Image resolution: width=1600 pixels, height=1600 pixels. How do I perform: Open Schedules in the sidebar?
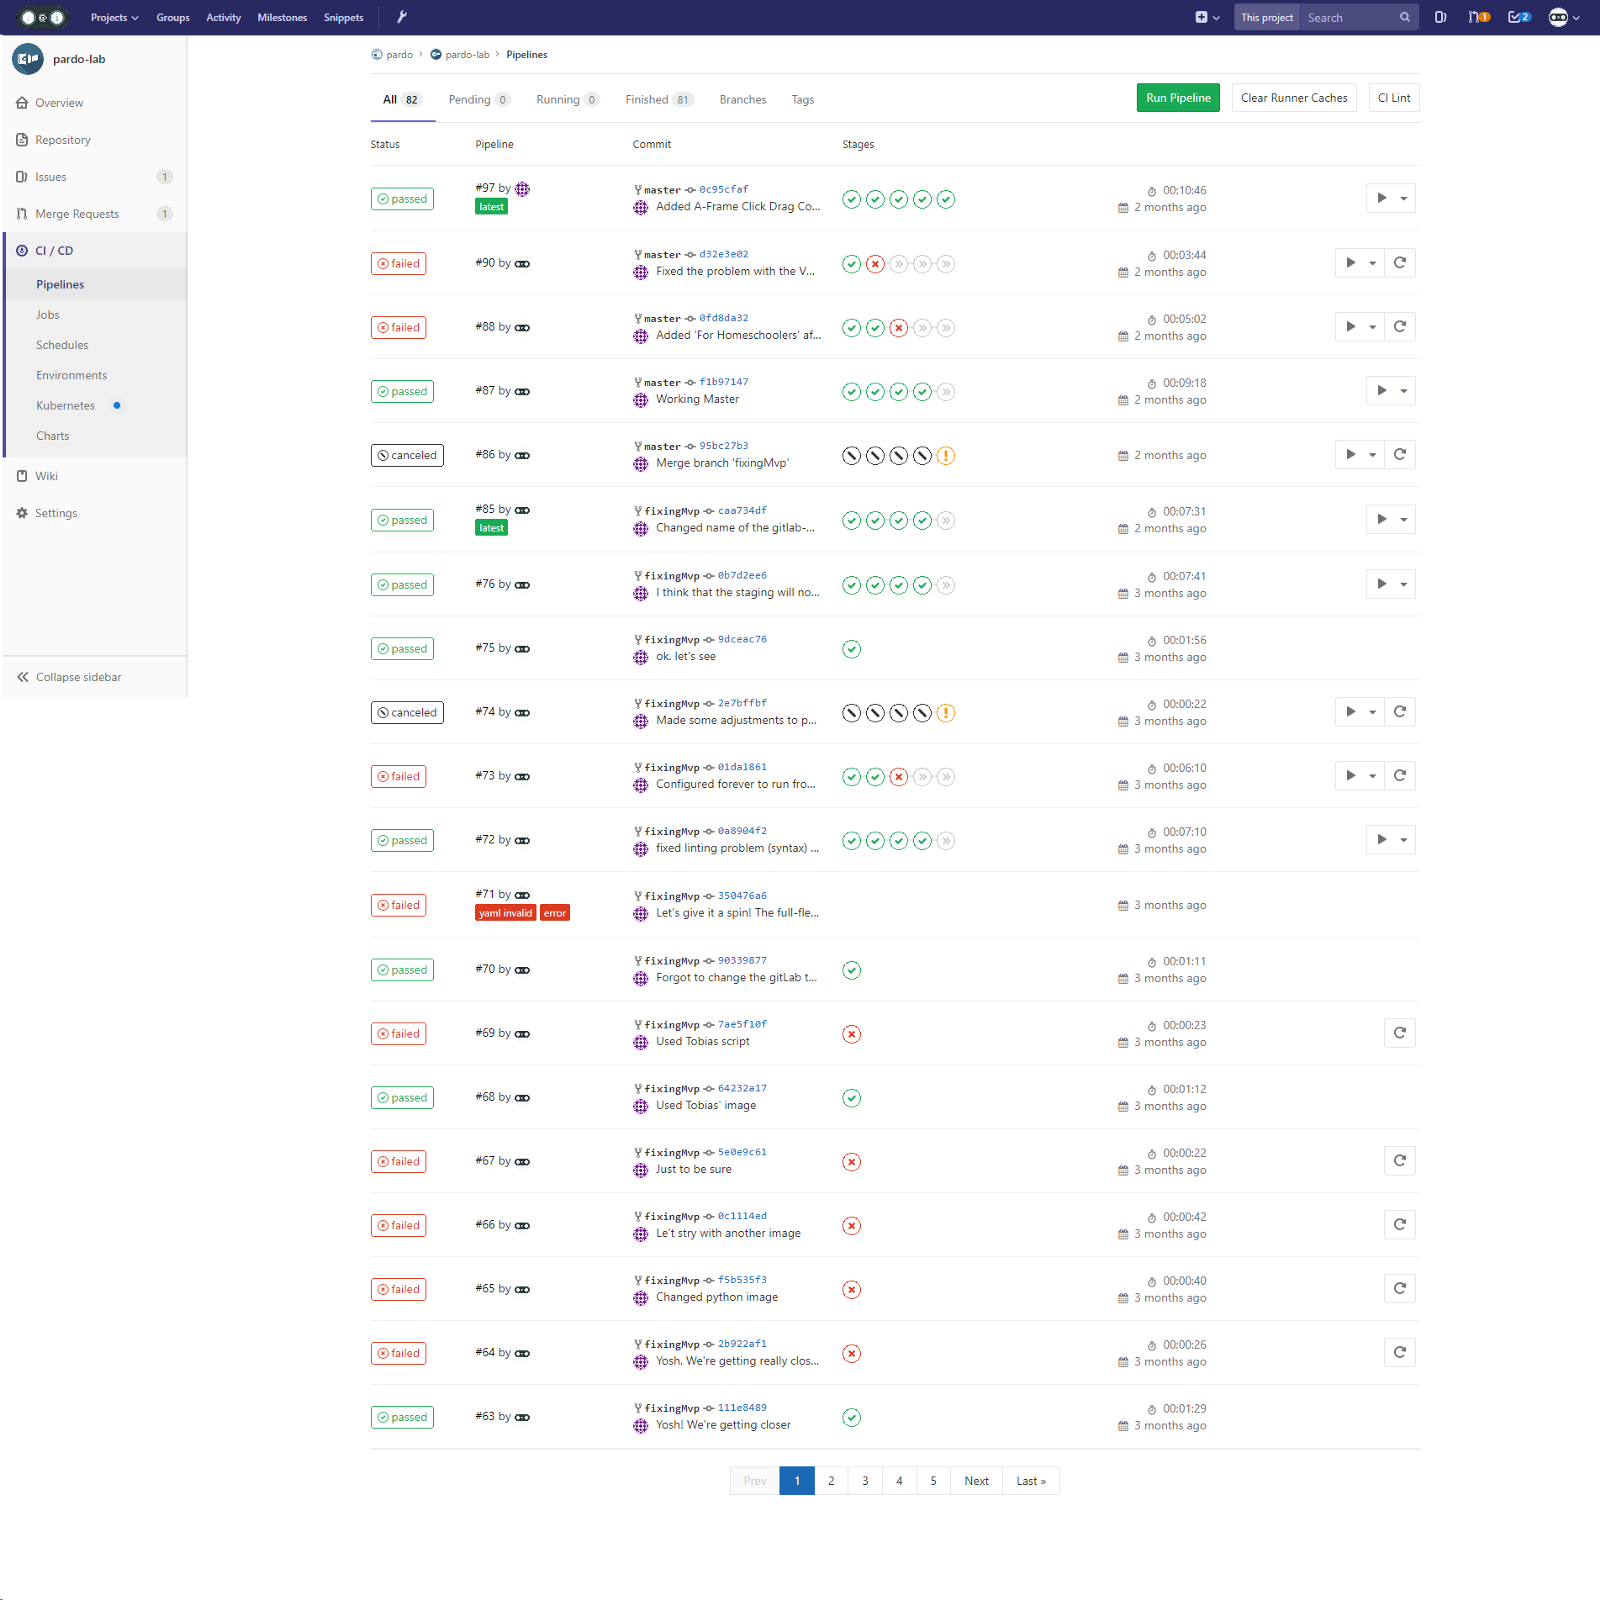coord(62,345)
